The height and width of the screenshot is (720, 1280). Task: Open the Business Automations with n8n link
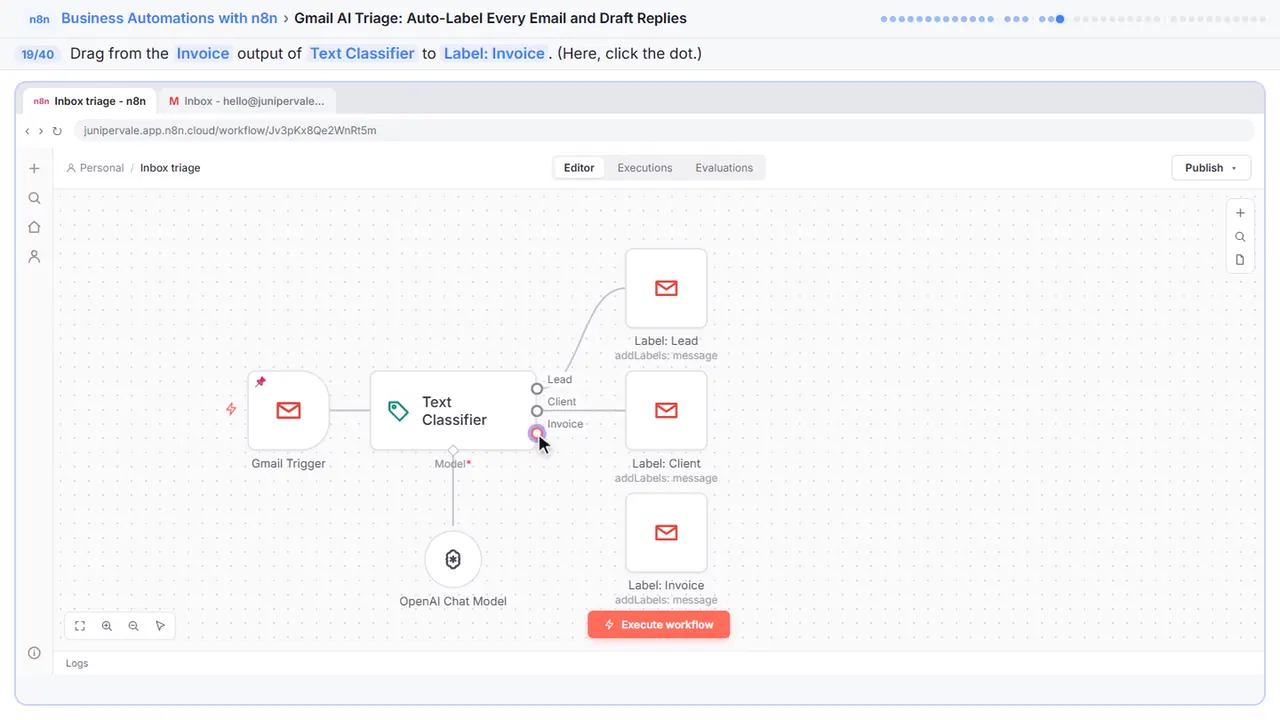point(169,18)
